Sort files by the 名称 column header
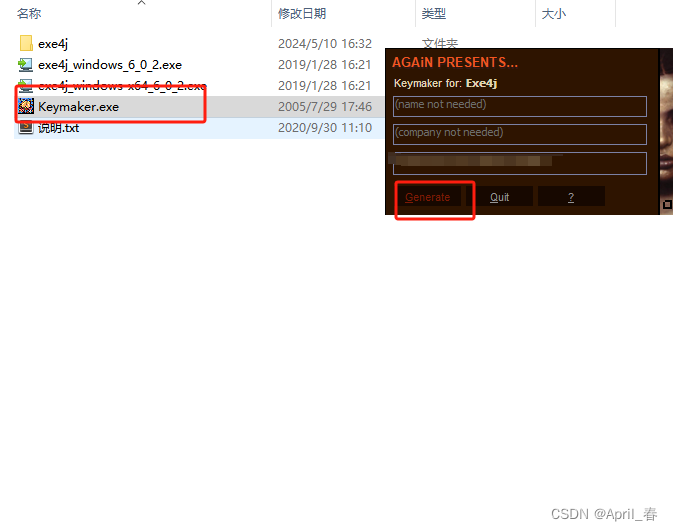 pos(29,14)
